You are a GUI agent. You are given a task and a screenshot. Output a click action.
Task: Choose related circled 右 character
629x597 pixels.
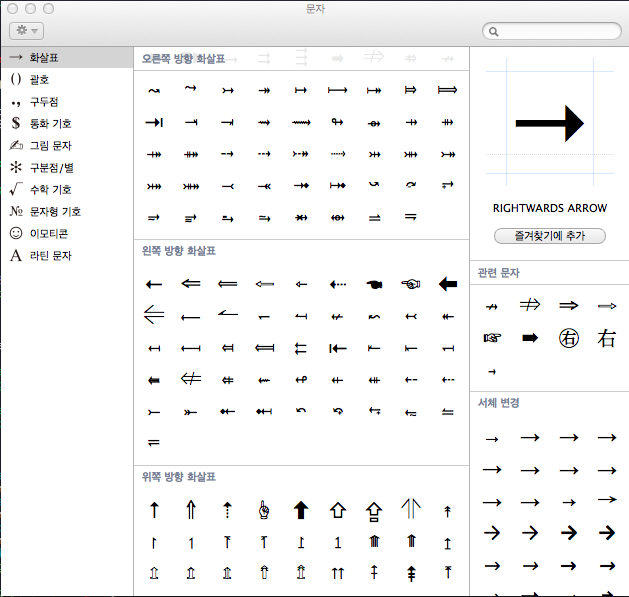pos(569,338)
